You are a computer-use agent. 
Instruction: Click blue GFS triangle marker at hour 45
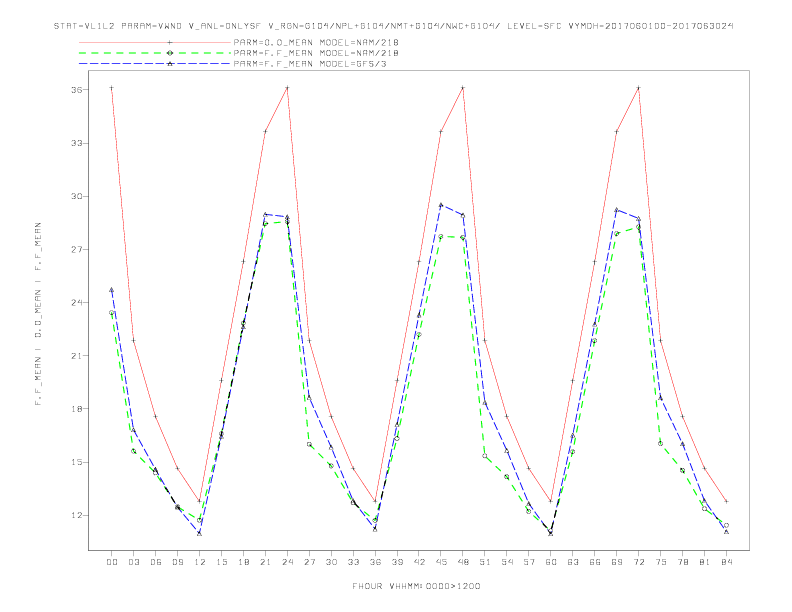(x=441, y=205)
